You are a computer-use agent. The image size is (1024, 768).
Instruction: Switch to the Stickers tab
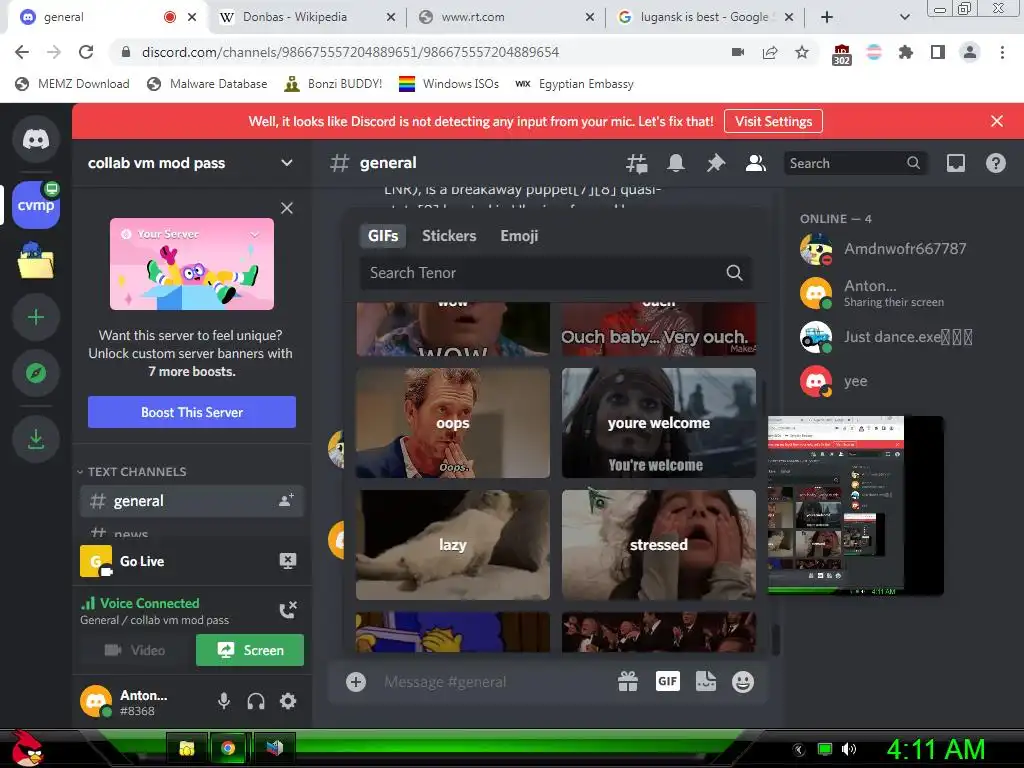[449, 236]
